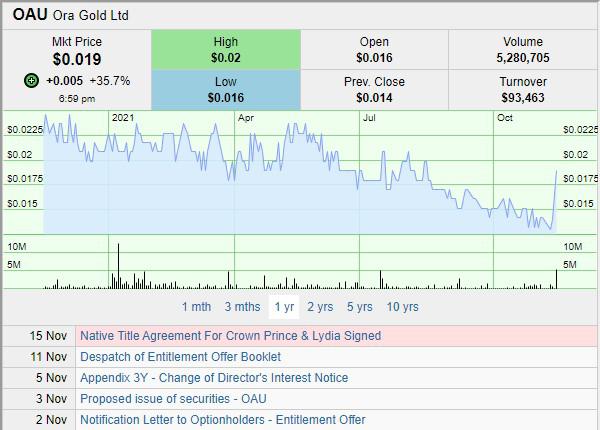Select the 1 yr chart range
The height and width of the screenshot is (430, 600).
pos(284,307)
